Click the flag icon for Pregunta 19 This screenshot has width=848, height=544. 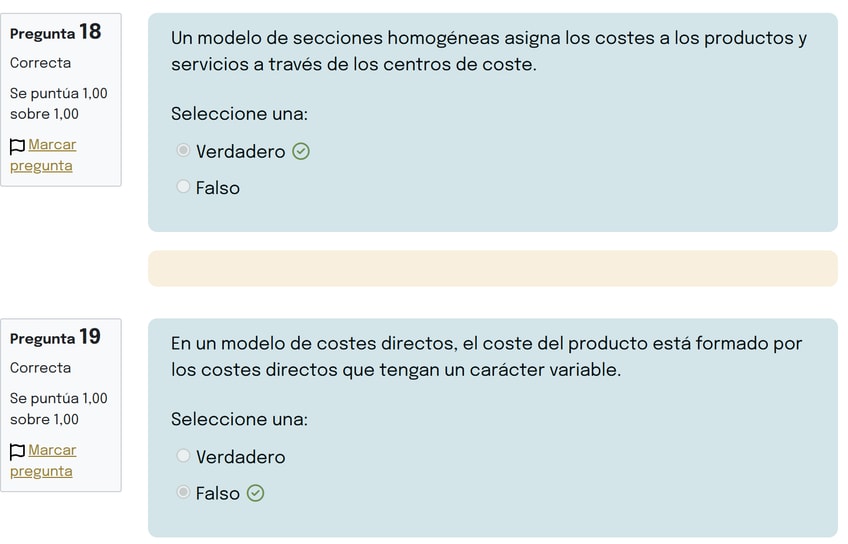[x=17, y=451]
